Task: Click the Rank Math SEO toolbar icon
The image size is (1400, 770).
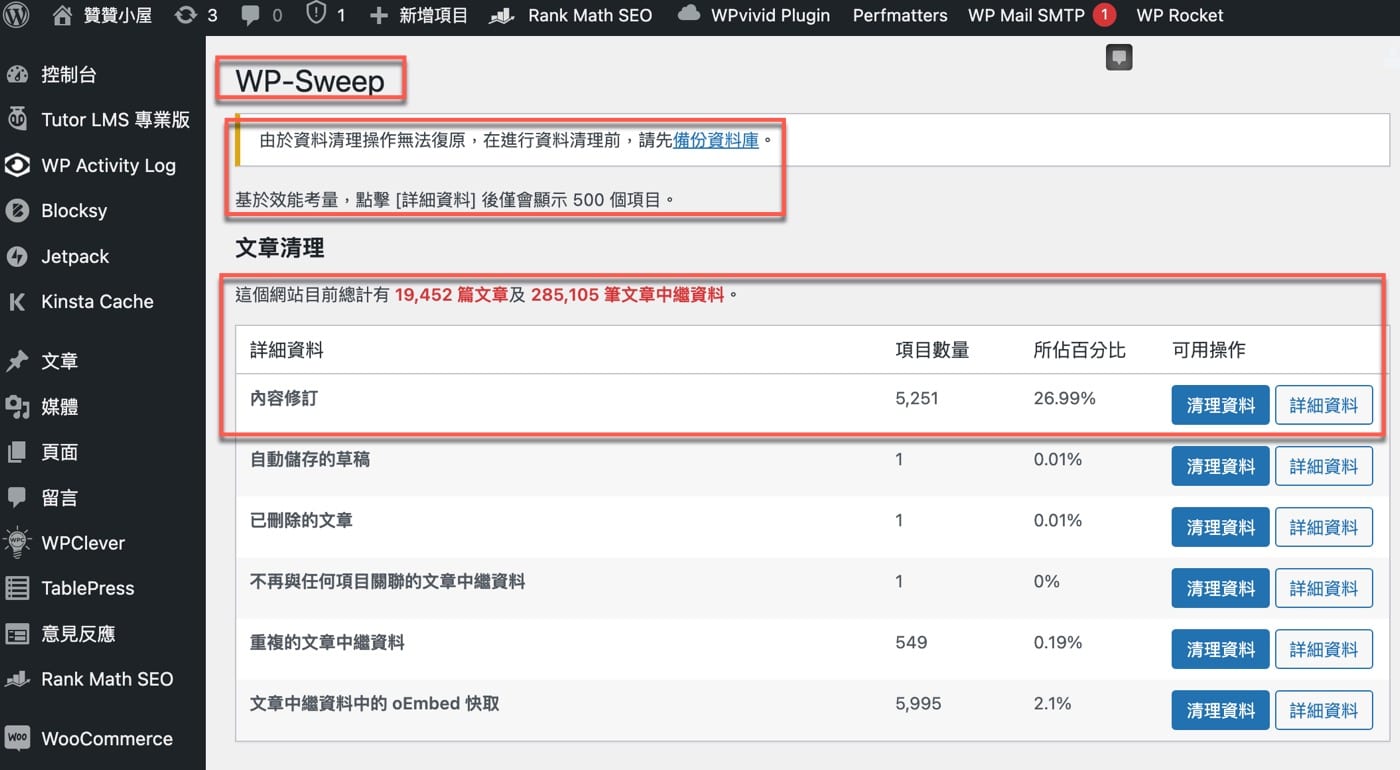Action: pyautogui.click(x=503, y=15)
